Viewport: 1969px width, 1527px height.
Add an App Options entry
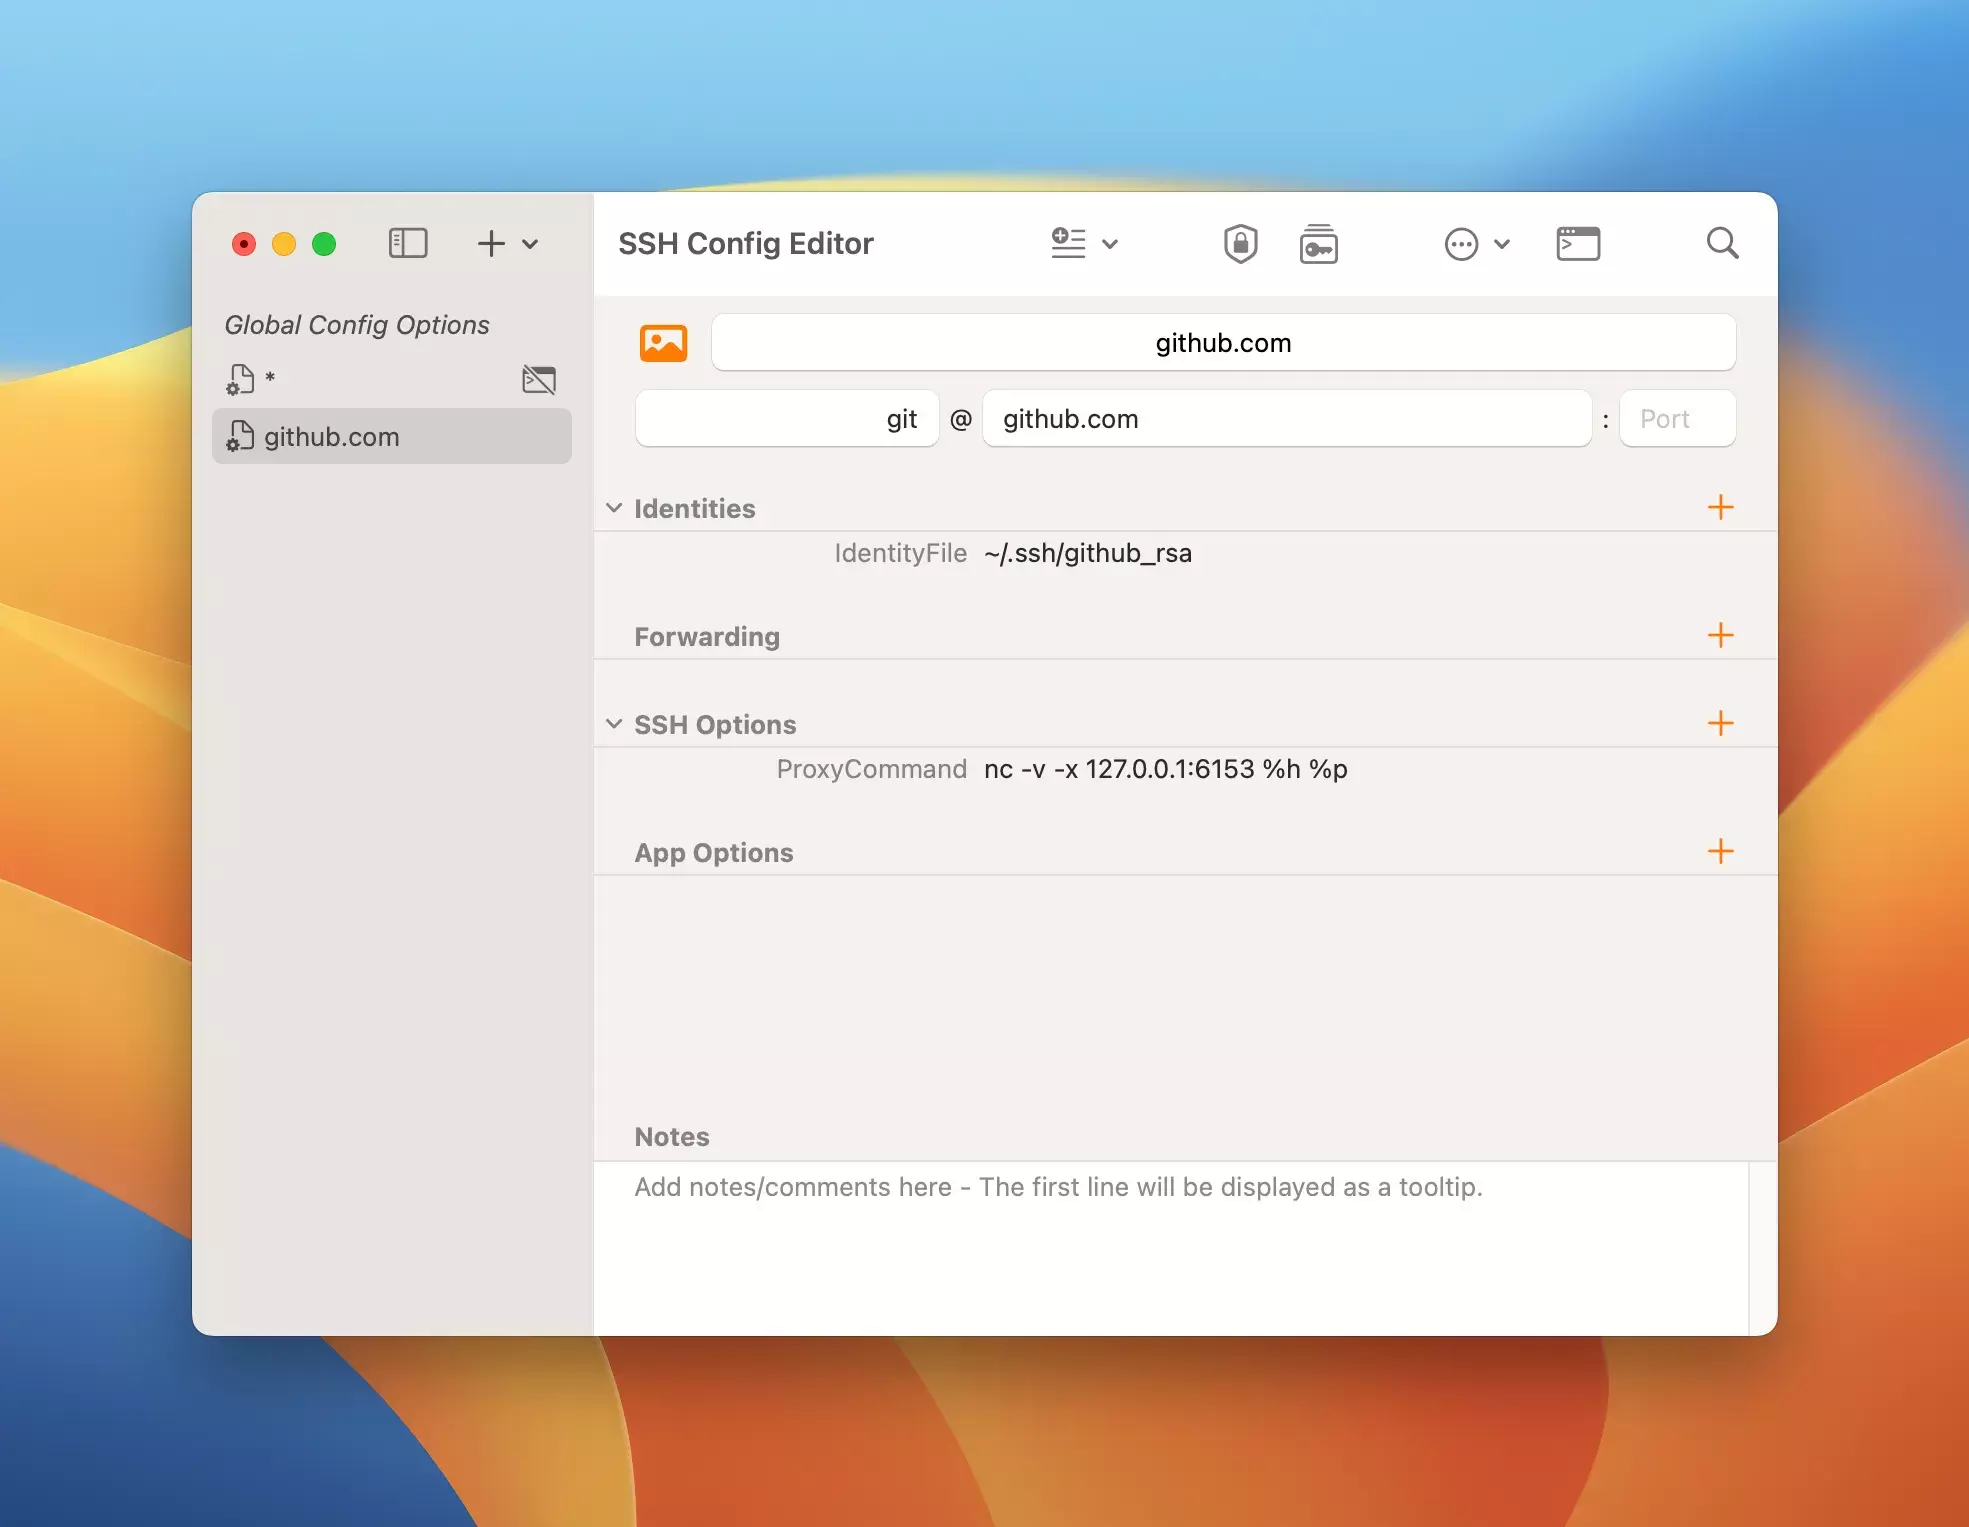(x=1720, y=851)
